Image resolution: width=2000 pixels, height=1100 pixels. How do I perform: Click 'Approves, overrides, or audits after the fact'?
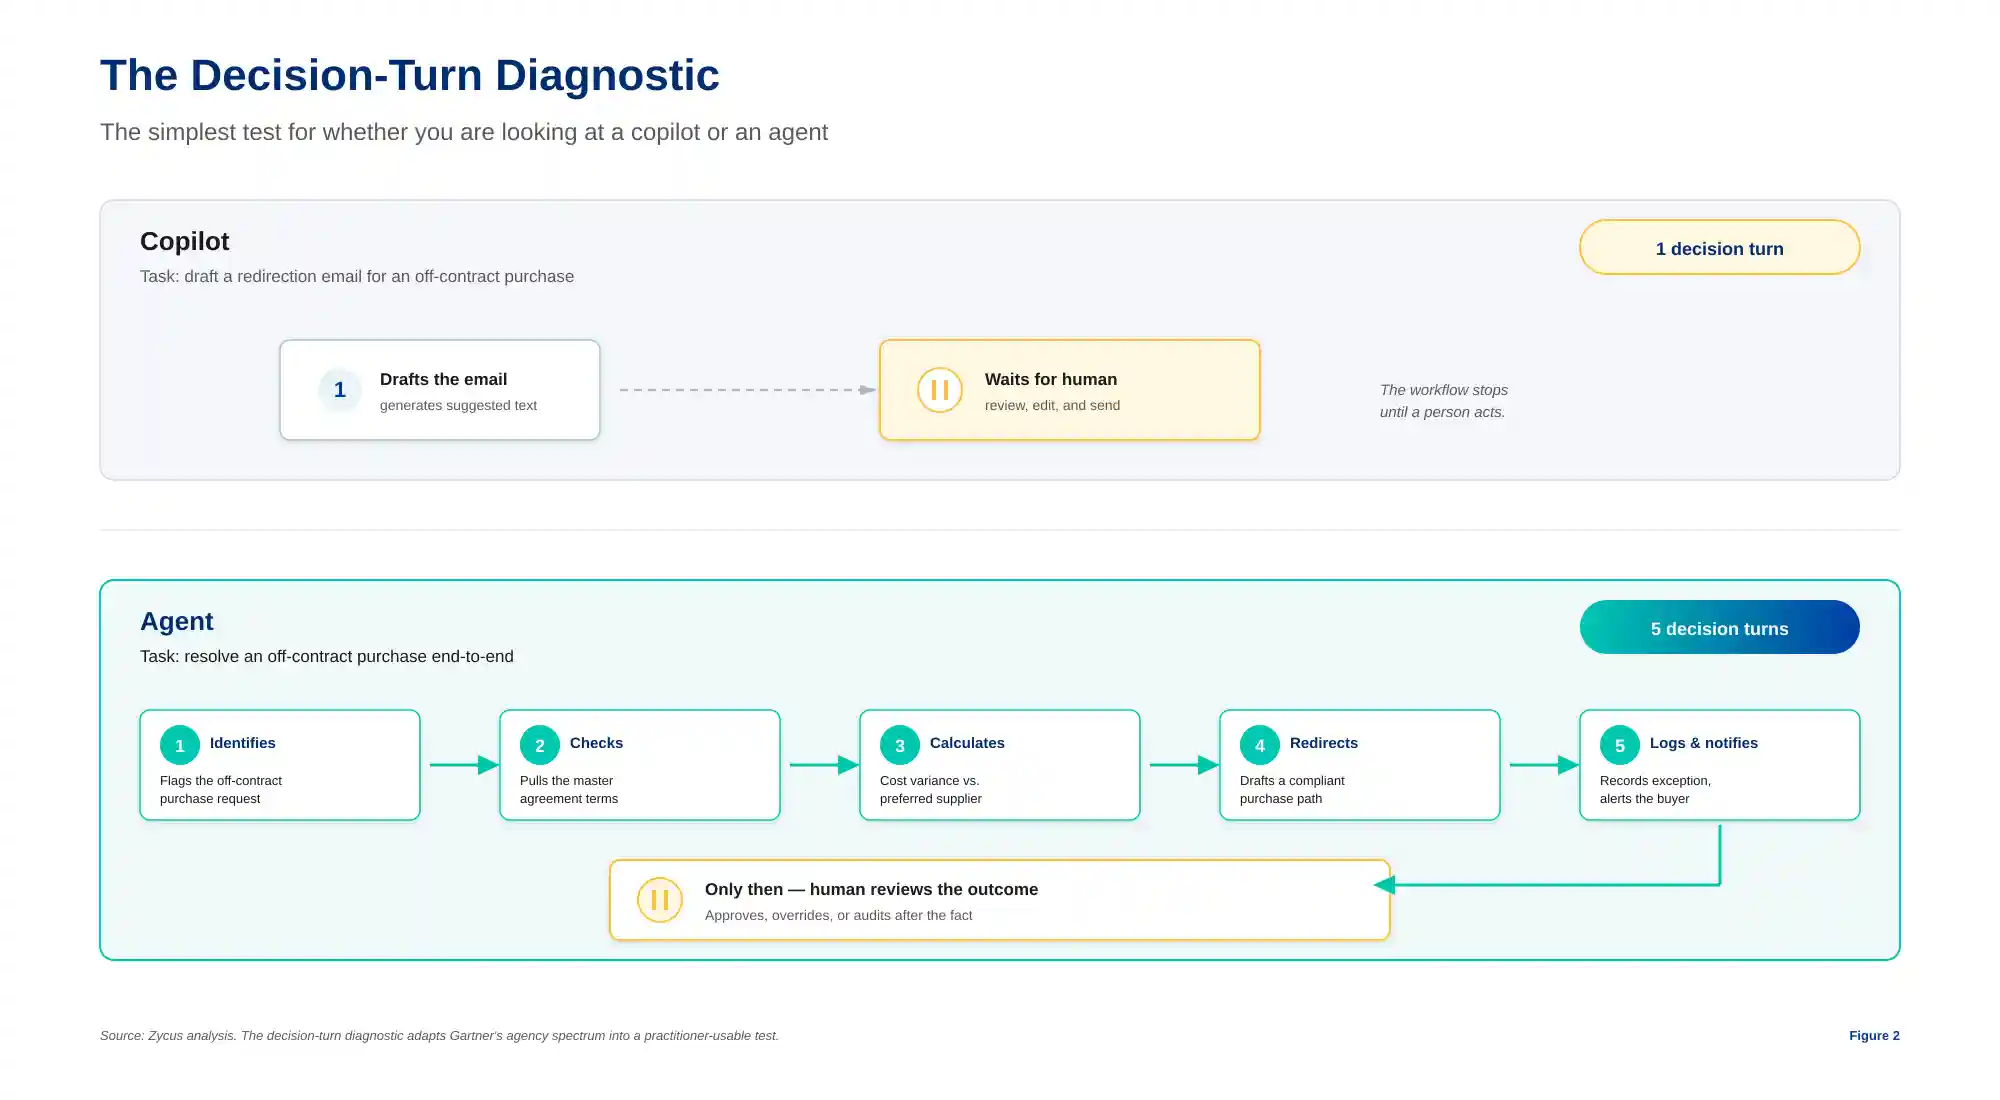tap(838, 915)
